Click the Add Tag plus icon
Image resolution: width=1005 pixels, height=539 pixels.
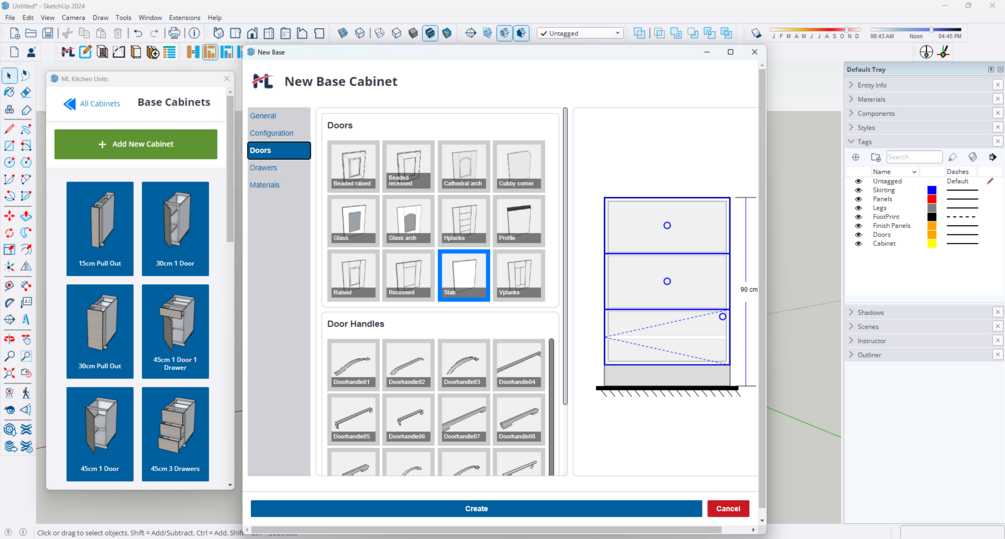(856, 157)
